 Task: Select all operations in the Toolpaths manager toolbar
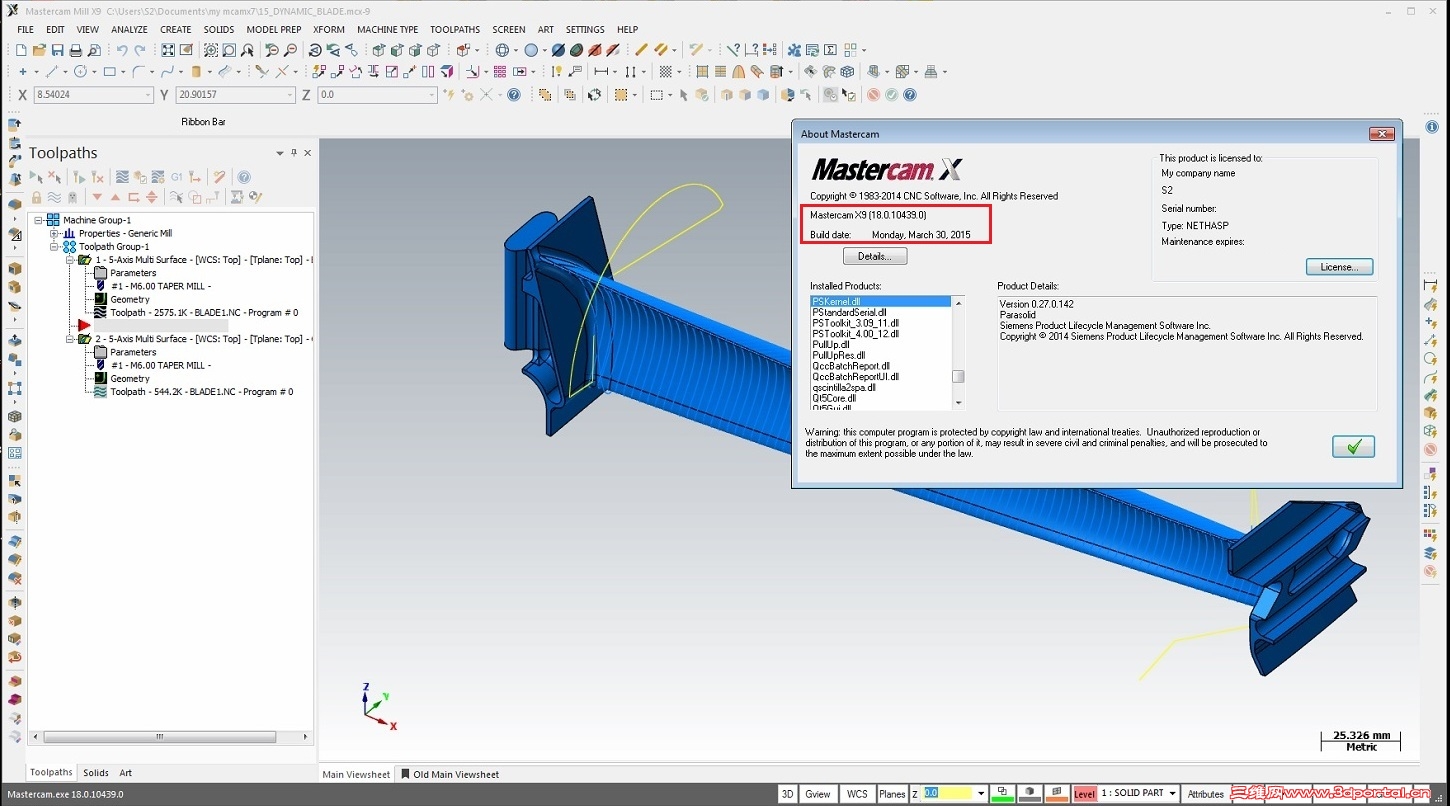(36, 177)
